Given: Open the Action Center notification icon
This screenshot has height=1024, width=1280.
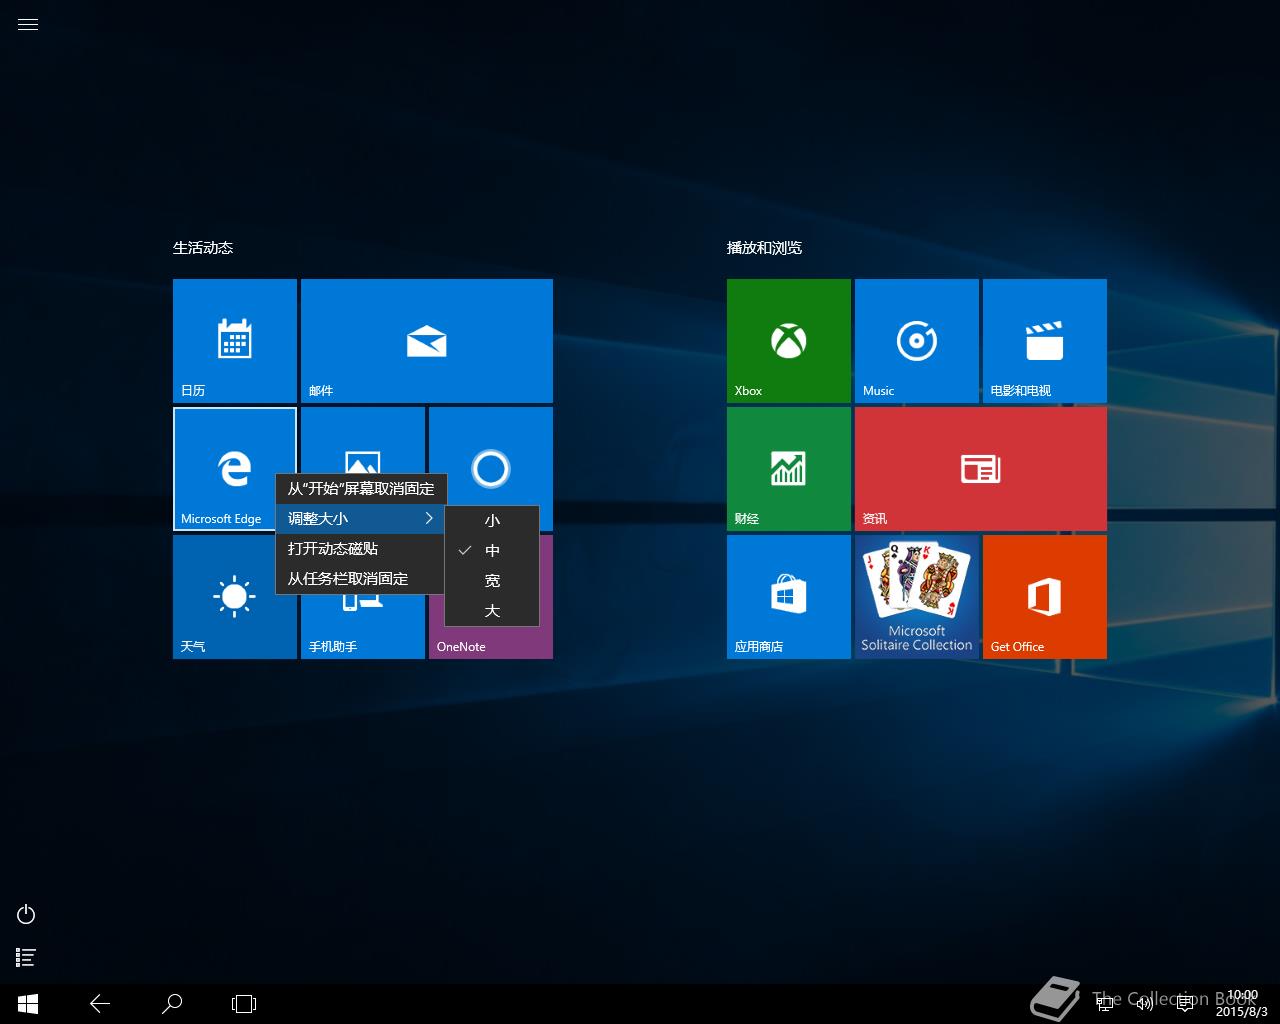Looking at the screenshot, I should 1185,1004.
